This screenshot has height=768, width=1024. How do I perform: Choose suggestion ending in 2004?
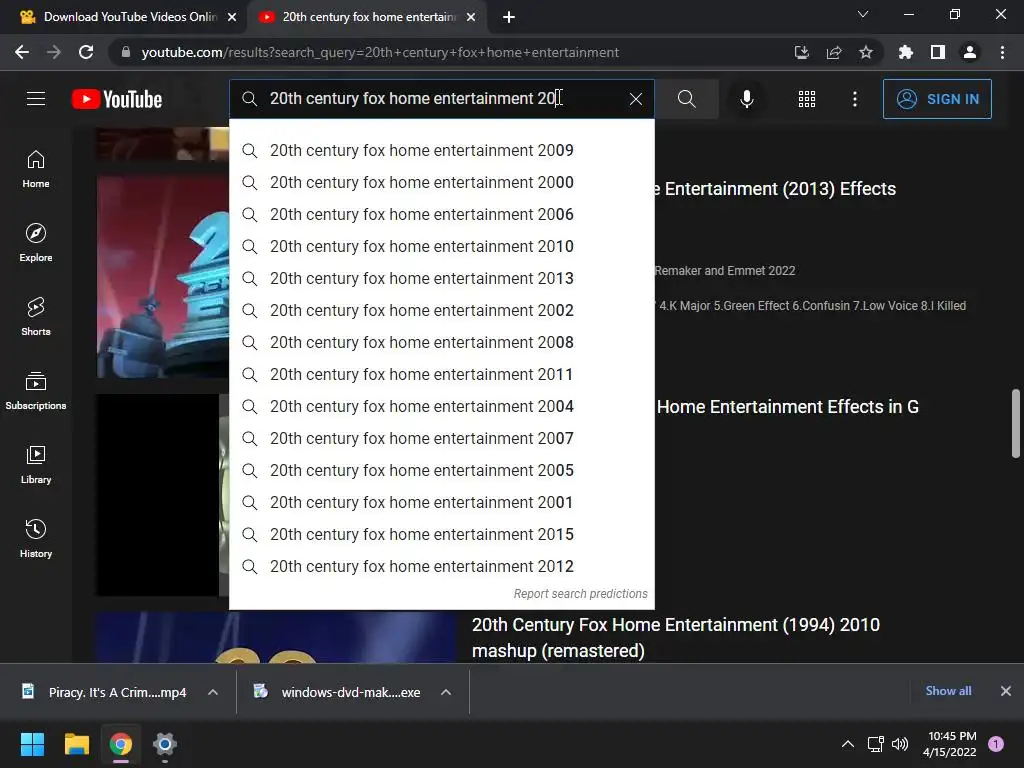tap(441, 406)
